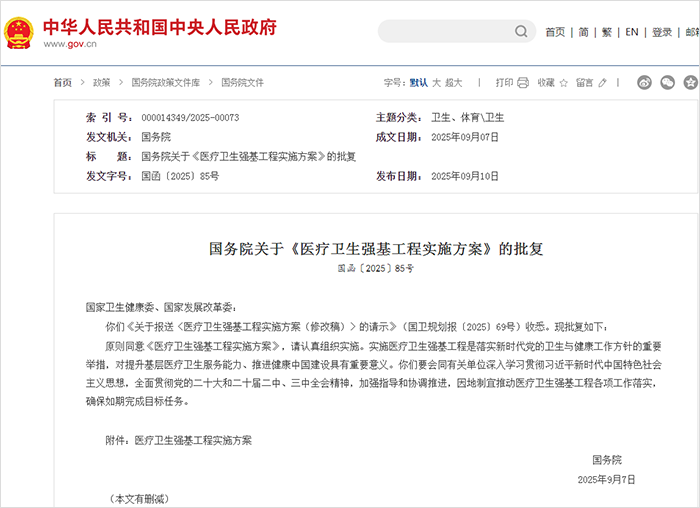Image resolution: width=700 pixels, height=508 pixels.
Task: Click the 国函〔2025〕85号 subtitle under heading
Action: [376, 268]
